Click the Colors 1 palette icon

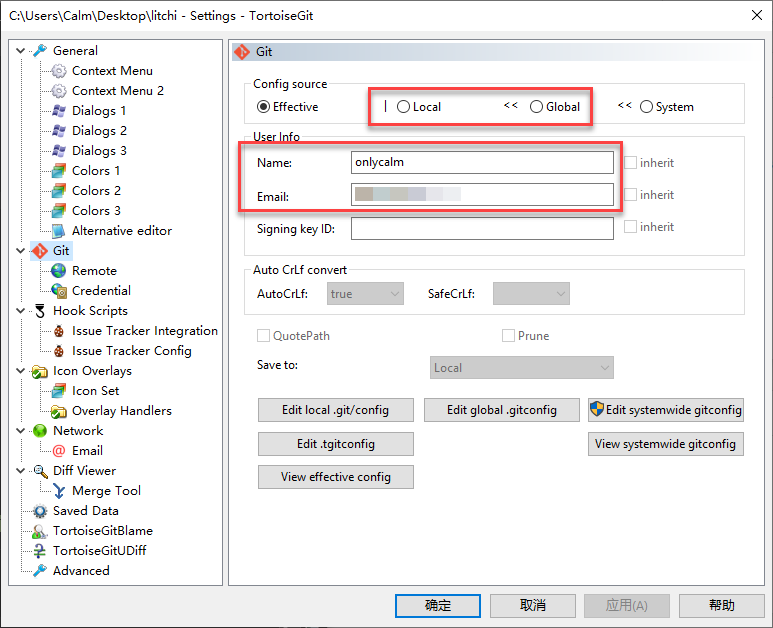click(59, 171)
